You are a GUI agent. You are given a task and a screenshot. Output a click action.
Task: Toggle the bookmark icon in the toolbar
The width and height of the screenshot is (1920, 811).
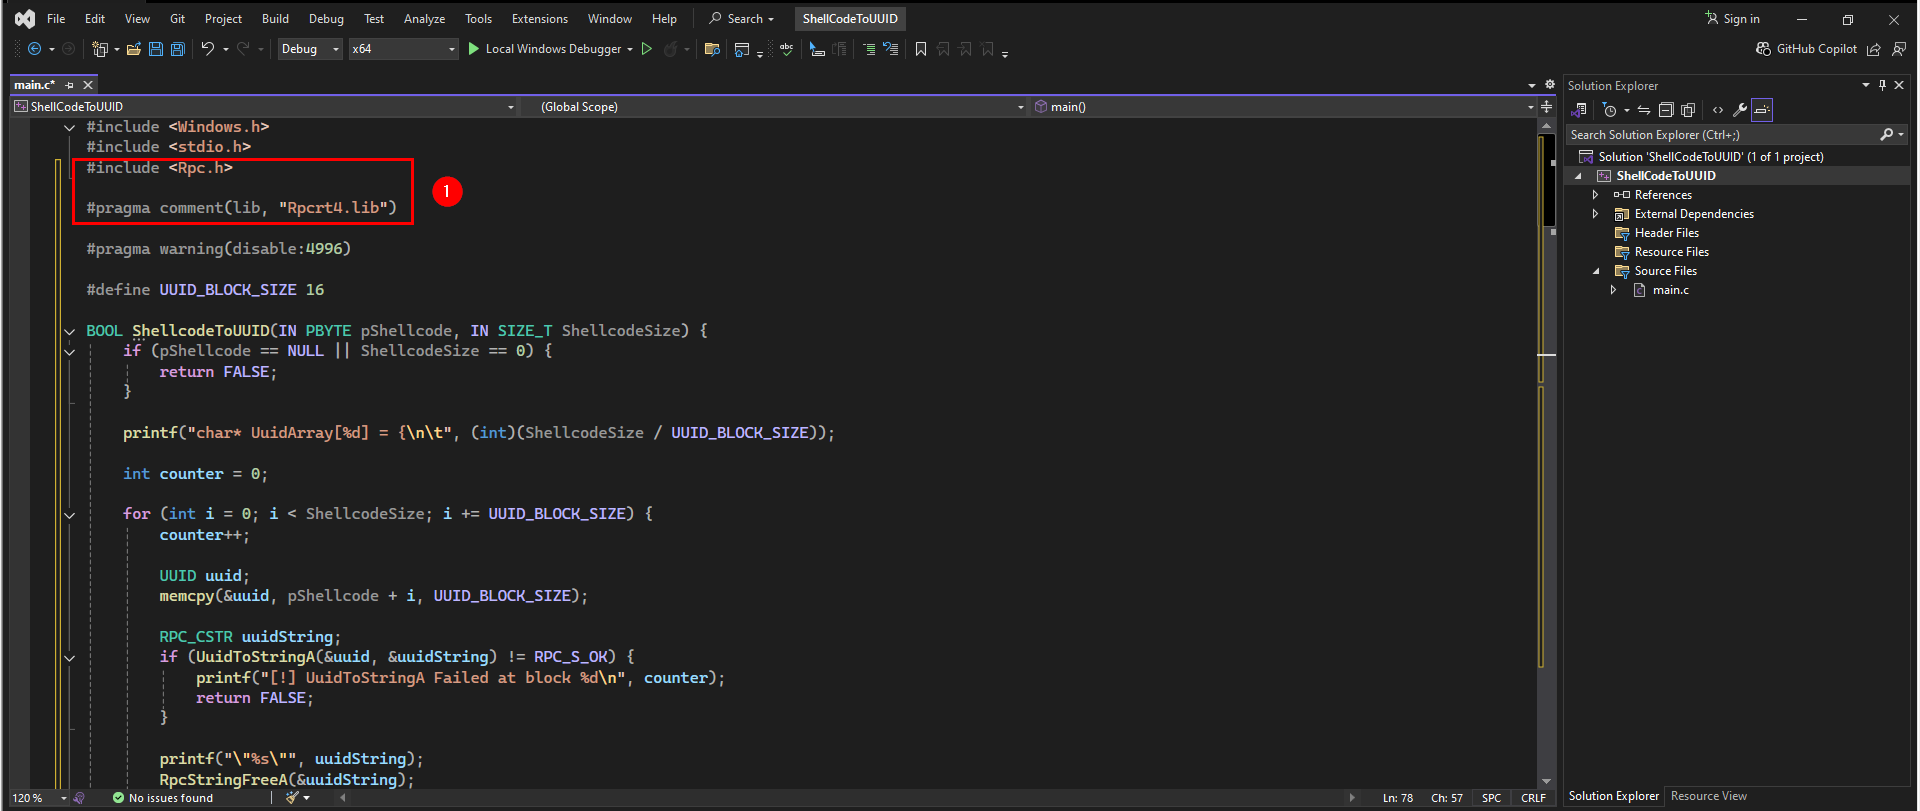[x=921, y=49]
